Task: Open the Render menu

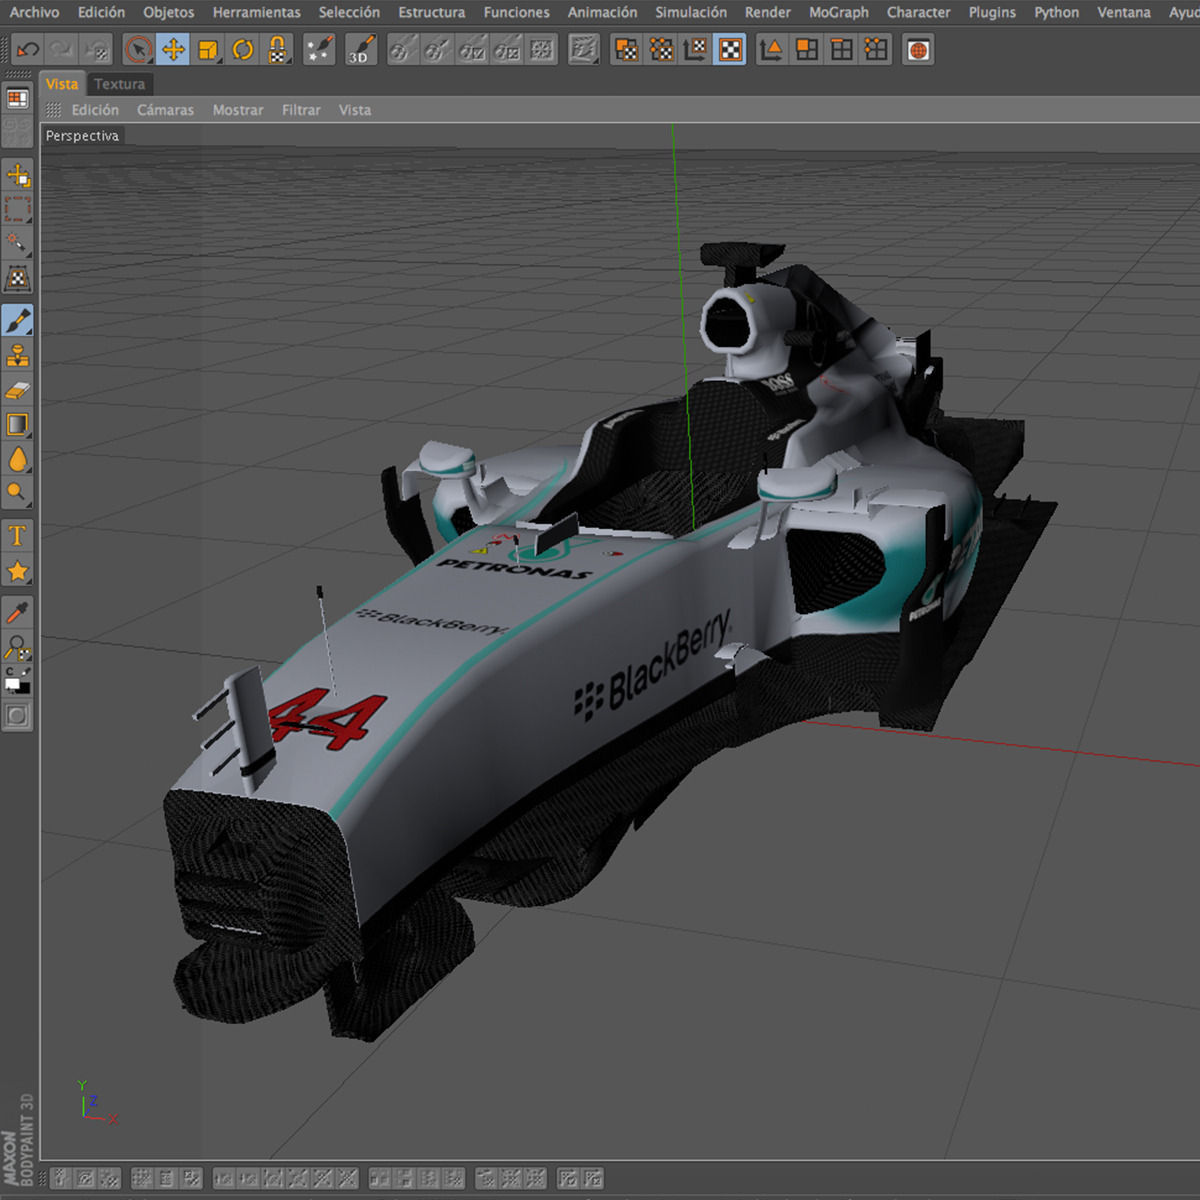Action: coord(768,12)
